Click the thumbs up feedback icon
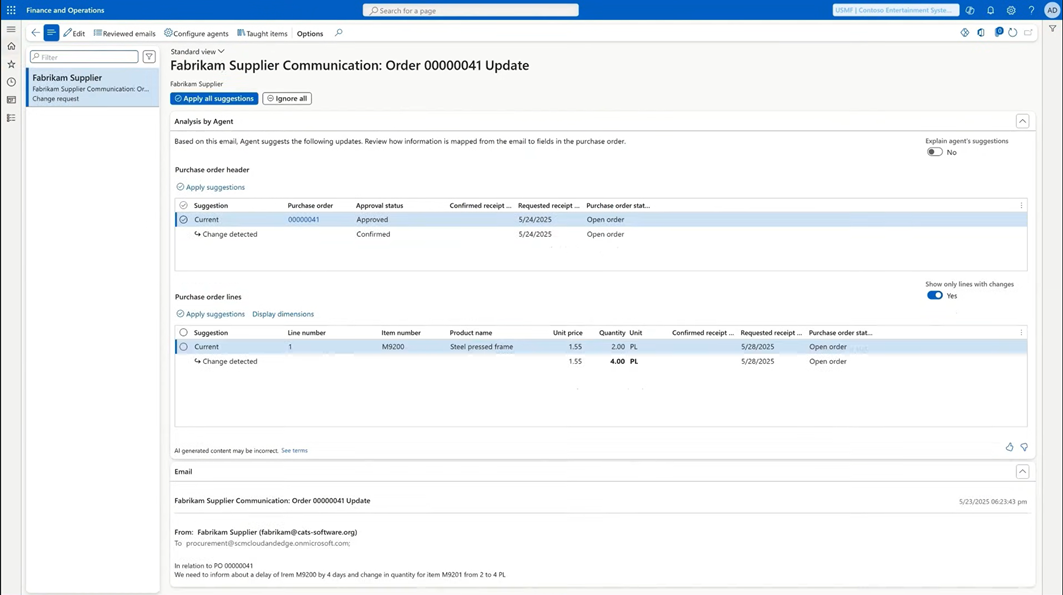The image size is (1063, 595). click(1009, 447)
